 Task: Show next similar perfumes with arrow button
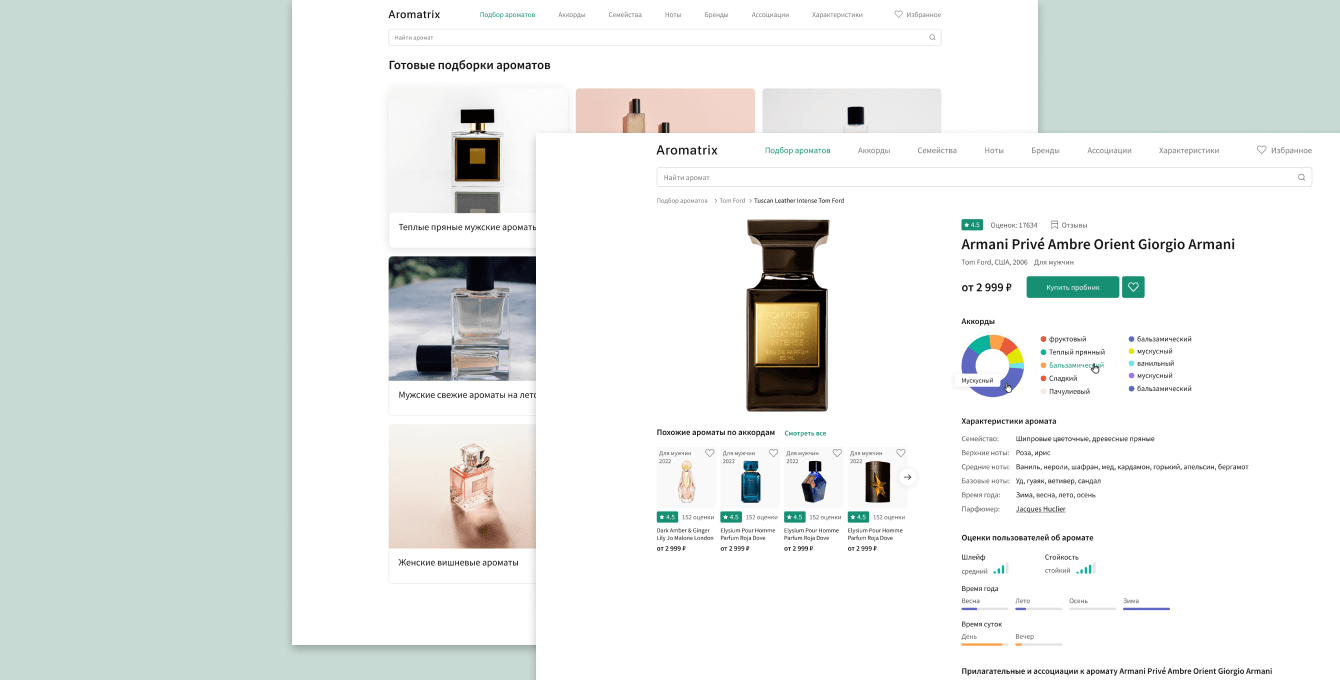(x=907, y=477)
